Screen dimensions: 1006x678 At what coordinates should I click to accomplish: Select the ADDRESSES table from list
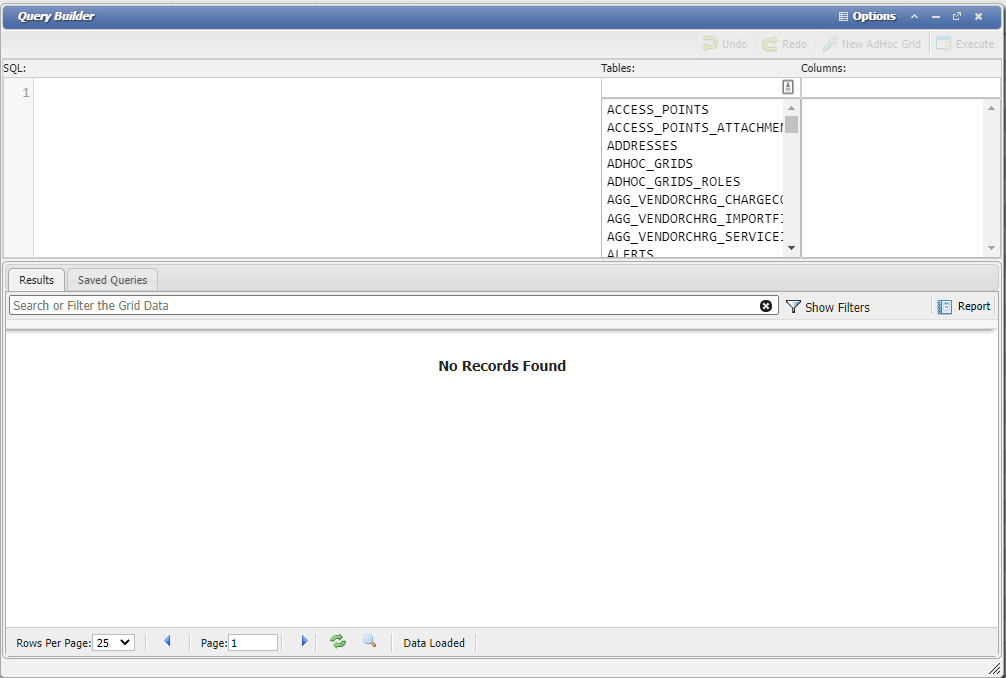(642, 146)
